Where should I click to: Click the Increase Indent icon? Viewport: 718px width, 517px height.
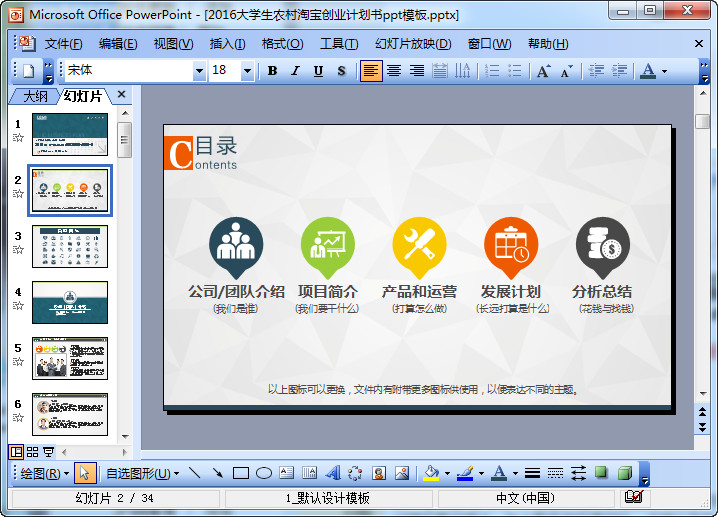[619, 71]
